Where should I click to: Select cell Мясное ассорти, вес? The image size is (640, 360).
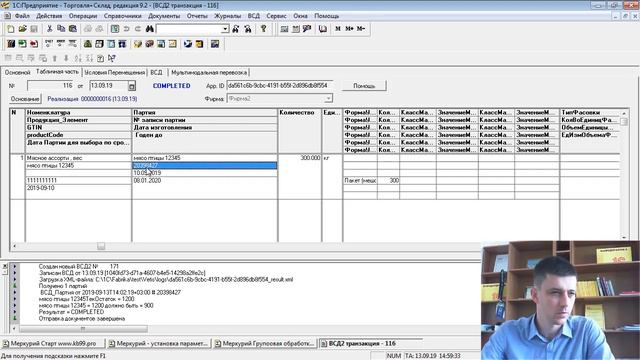pyautogui.click(x=78, y=158)
